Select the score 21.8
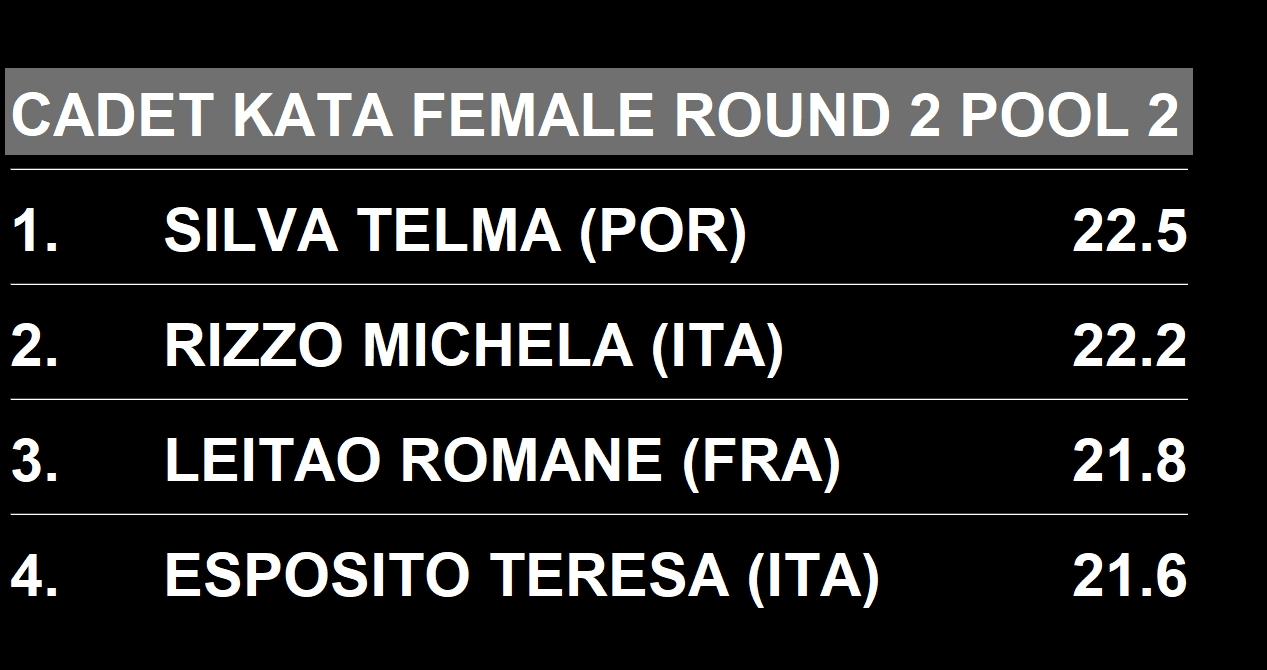This screenshot has width=1267, height=670. click(x=1129, y=462)
